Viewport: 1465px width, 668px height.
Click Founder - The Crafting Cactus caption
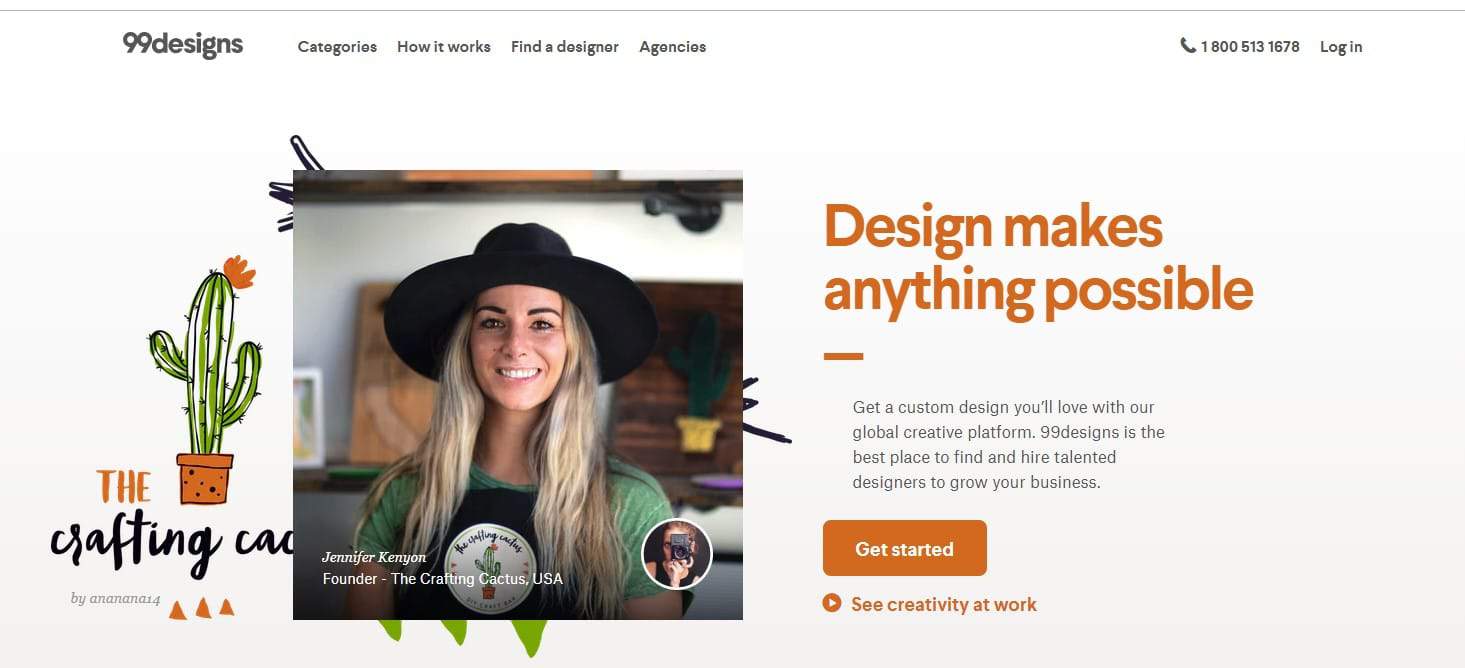(x=442, y=579)
